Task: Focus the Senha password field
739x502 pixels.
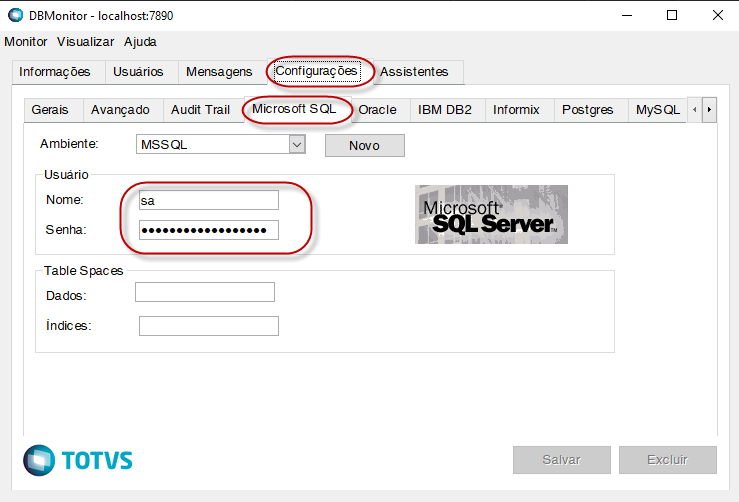Action: tap(209, 230)
